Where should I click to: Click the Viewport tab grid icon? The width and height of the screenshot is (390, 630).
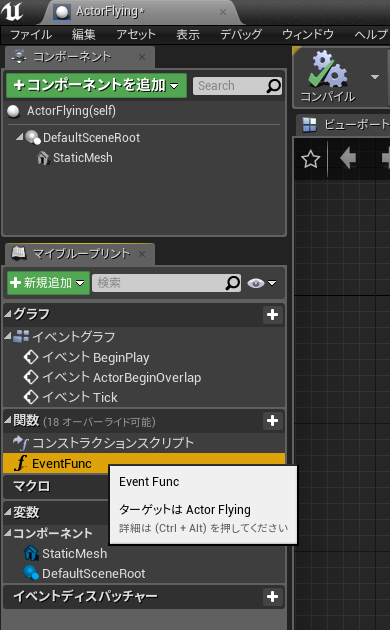click(309, 125)
